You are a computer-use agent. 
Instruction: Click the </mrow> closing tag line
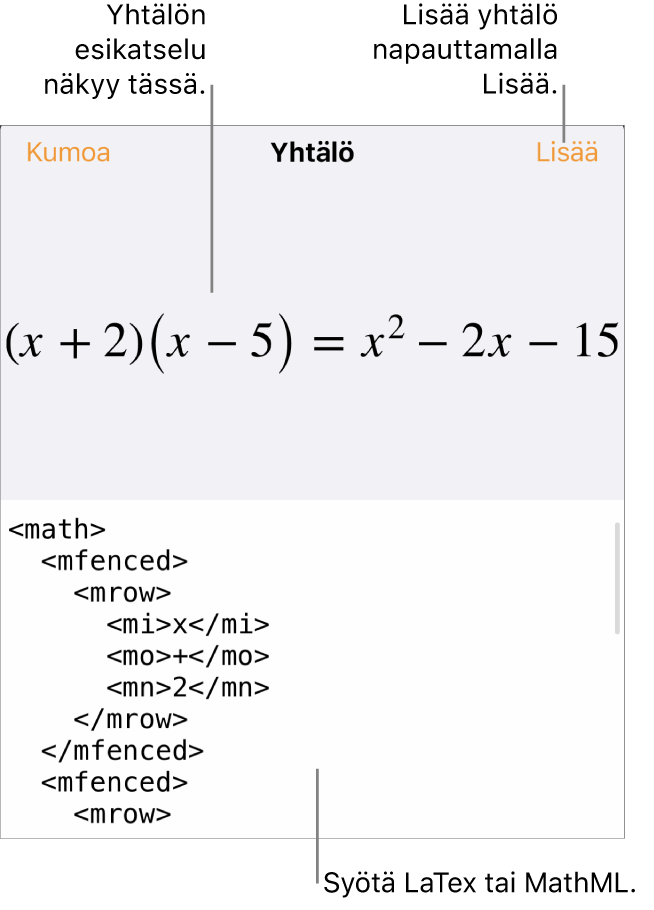130,719
